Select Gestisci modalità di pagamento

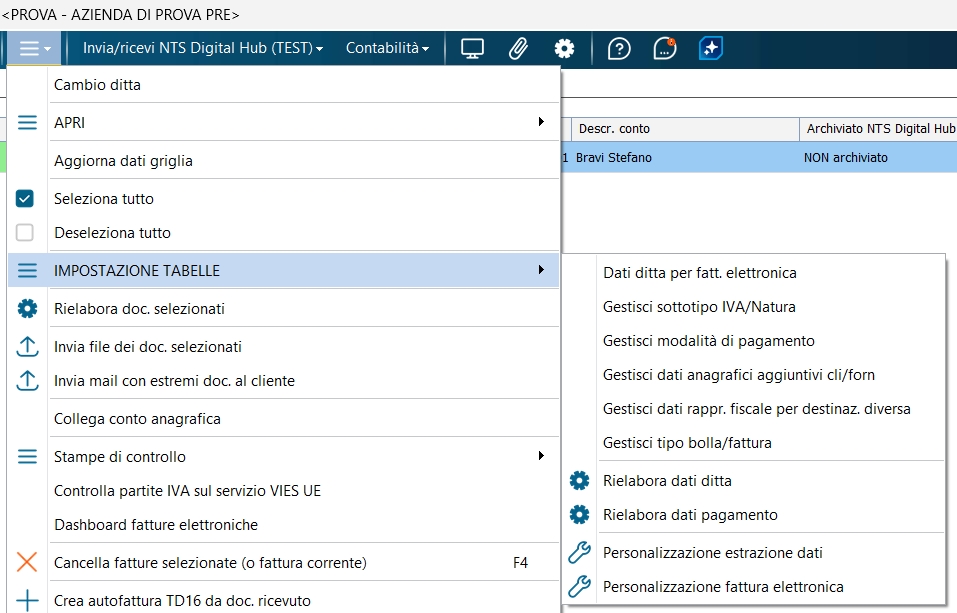tap(708, 341)
